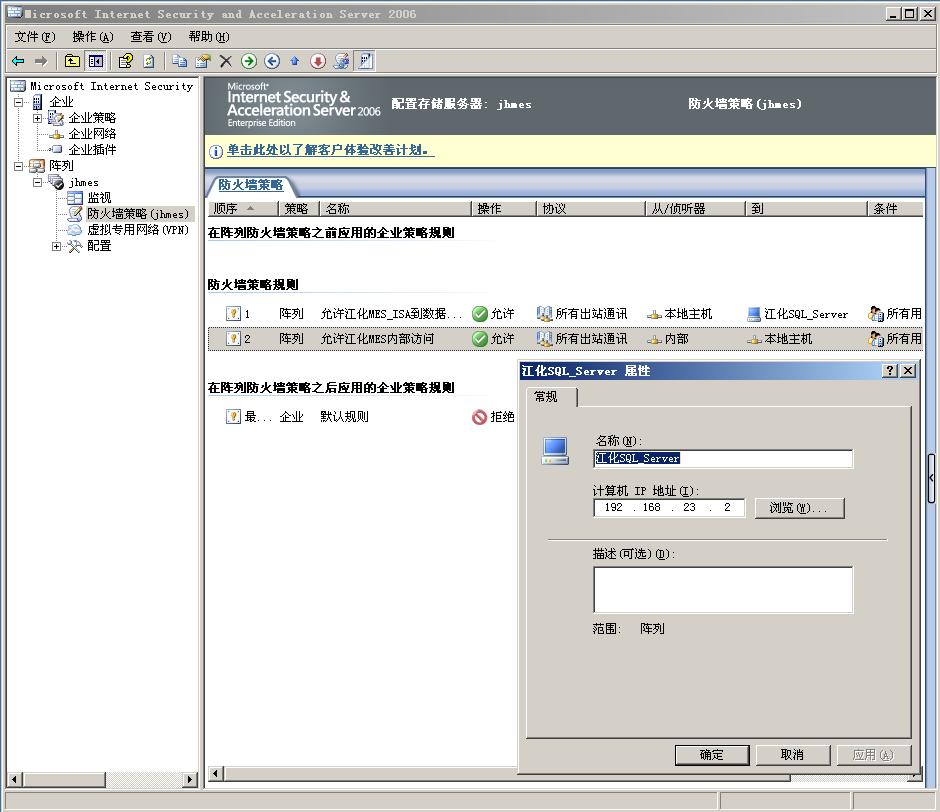The height and width of the screenshot is (812, 940).
Task: Open the 查看(V) menu
Action: pos(151,37)
